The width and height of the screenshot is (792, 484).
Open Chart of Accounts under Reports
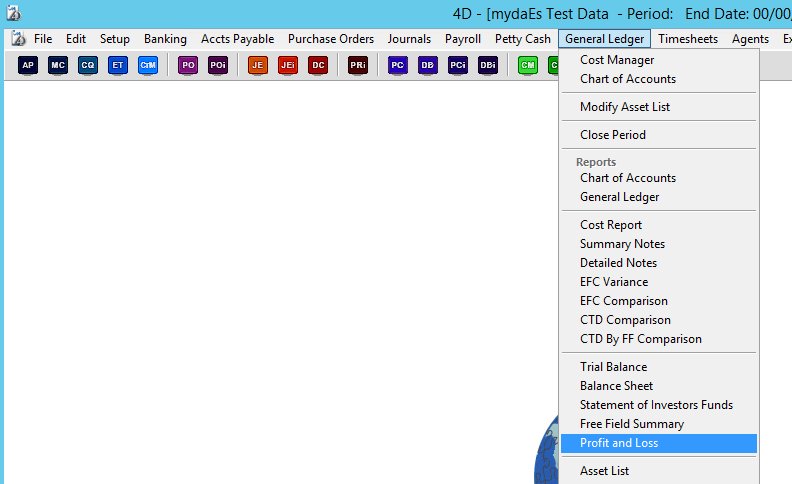(659, 178)
